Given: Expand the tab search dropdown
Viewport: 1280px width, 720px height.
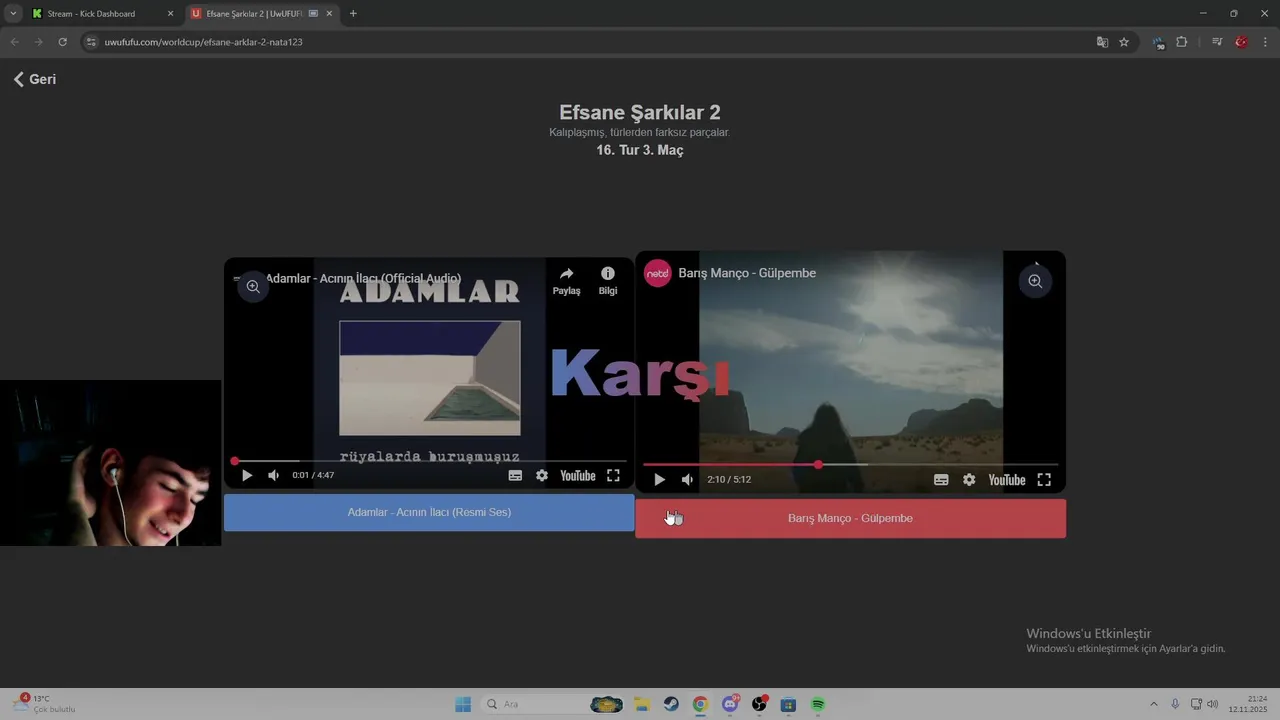Looking at the screenshot, I should coord(13,14).
